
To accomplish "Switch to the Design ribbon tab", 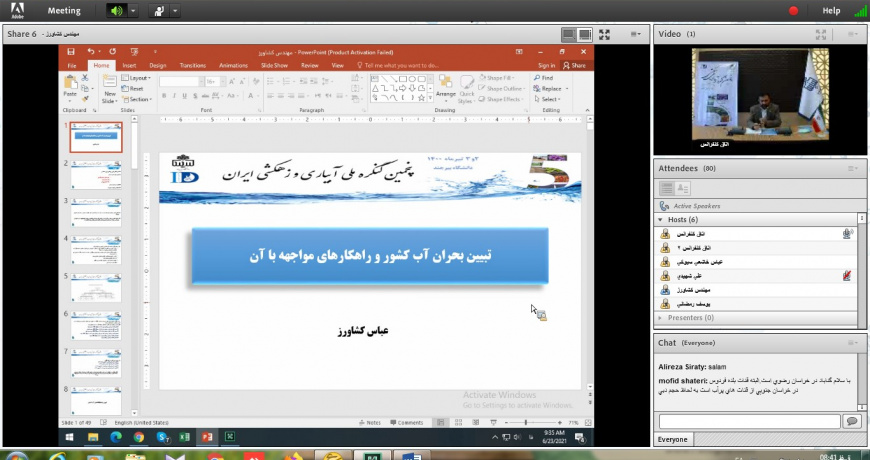I will click(x=158, y=65).
